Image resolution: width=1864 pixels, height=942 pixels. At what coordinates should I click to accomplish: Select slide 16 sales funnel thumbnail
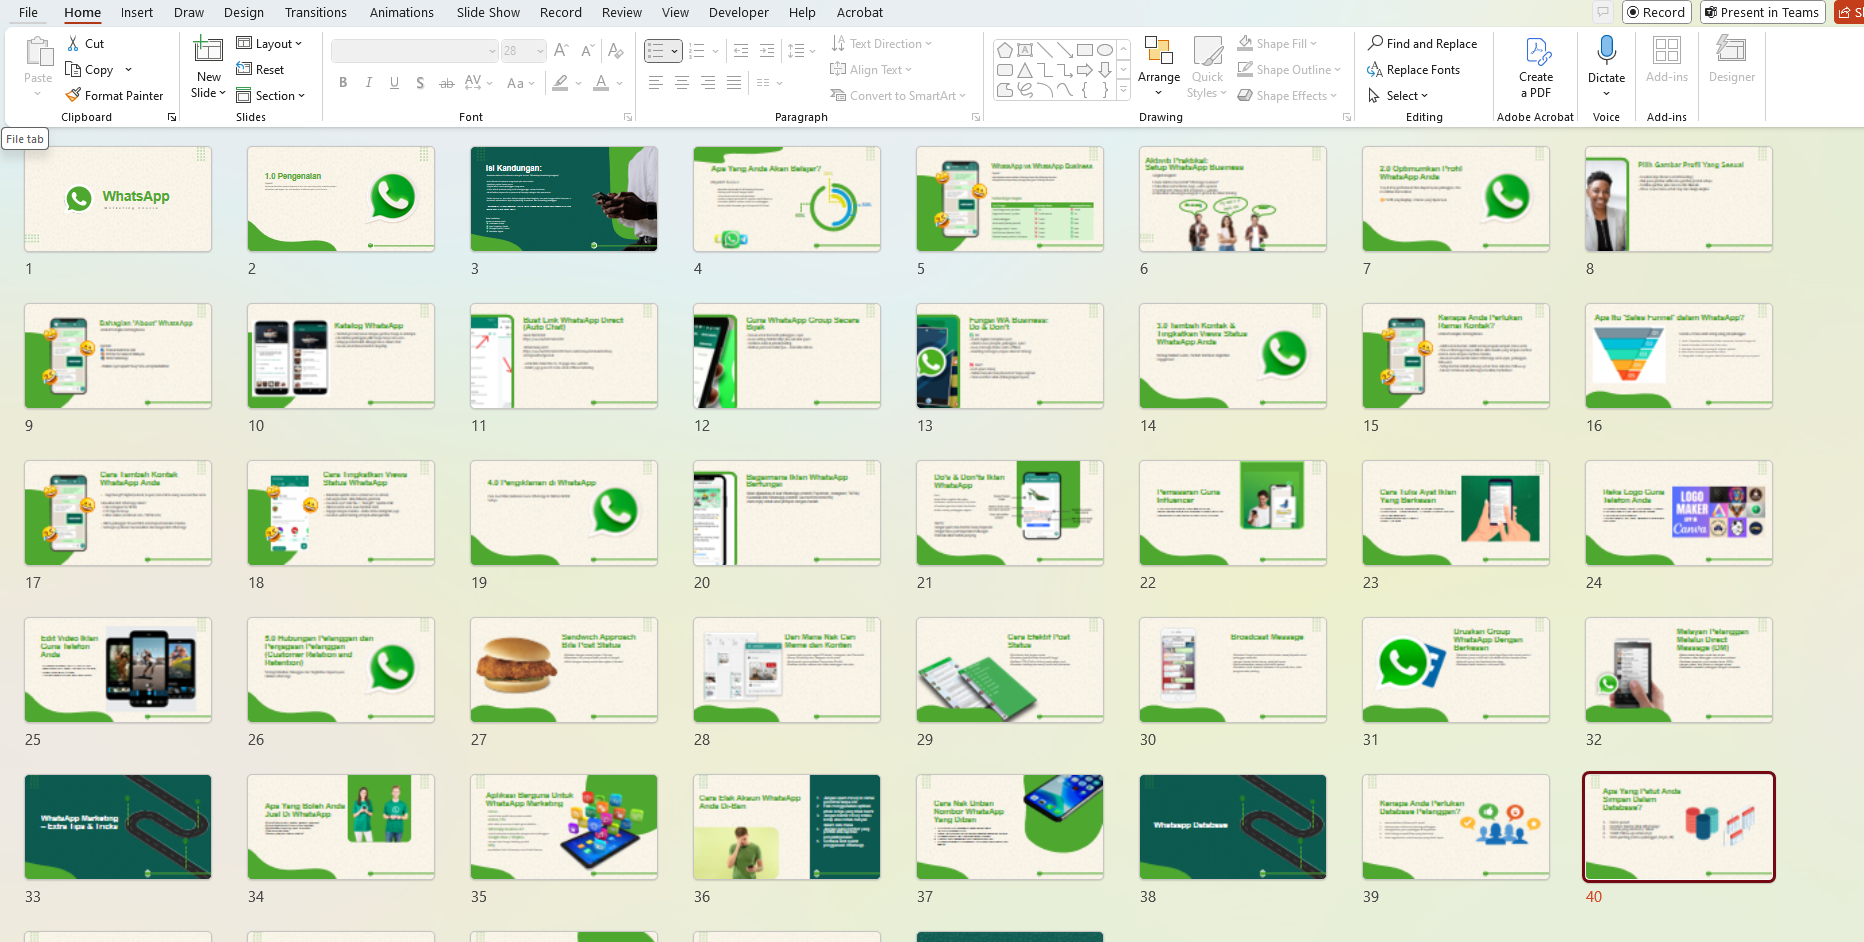1679,356
